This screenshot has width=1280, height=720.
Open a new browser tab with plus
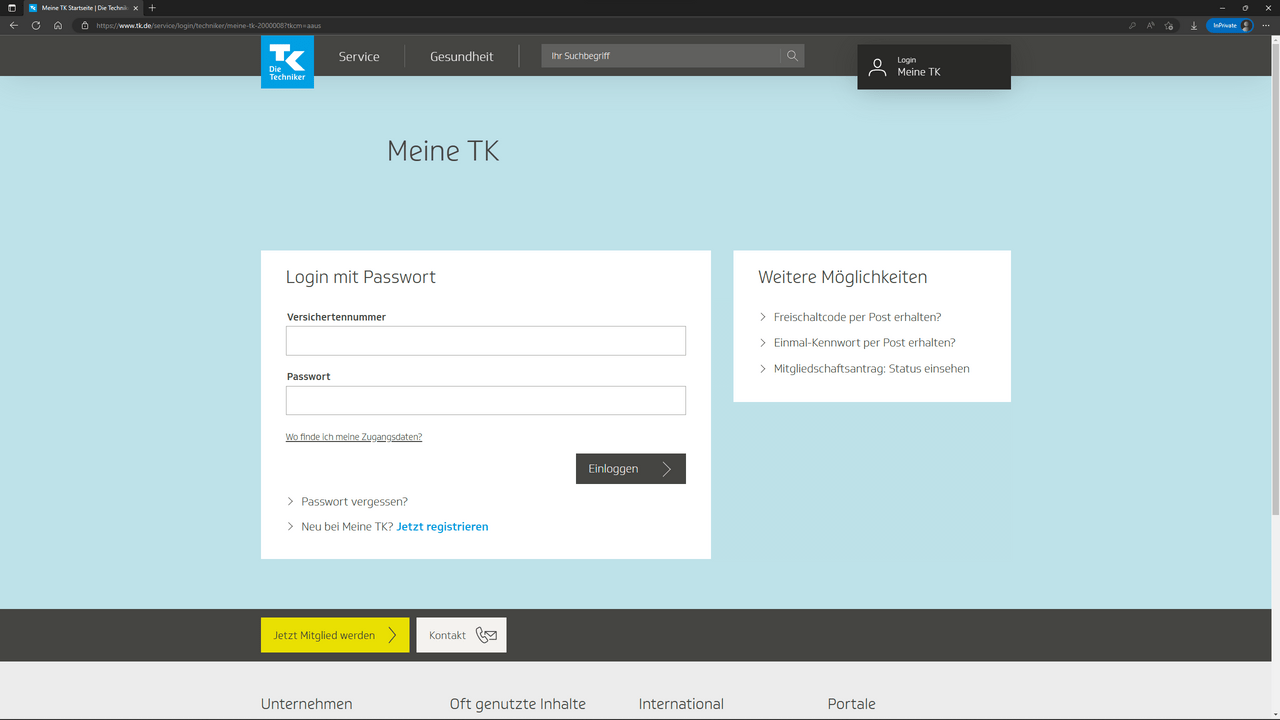pos(152,8)
